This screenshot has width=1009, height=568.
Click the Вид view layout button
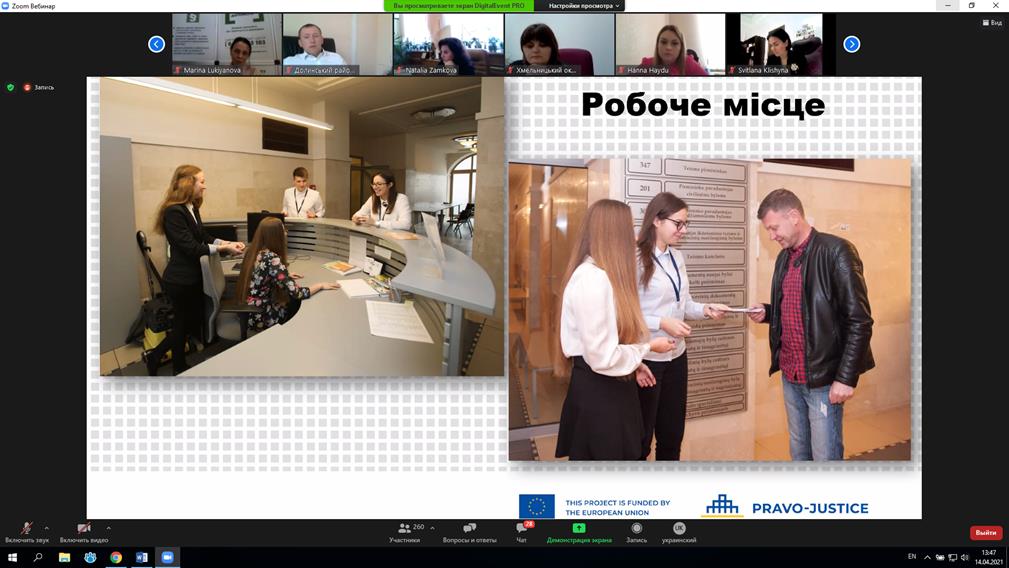coord(992,23)
